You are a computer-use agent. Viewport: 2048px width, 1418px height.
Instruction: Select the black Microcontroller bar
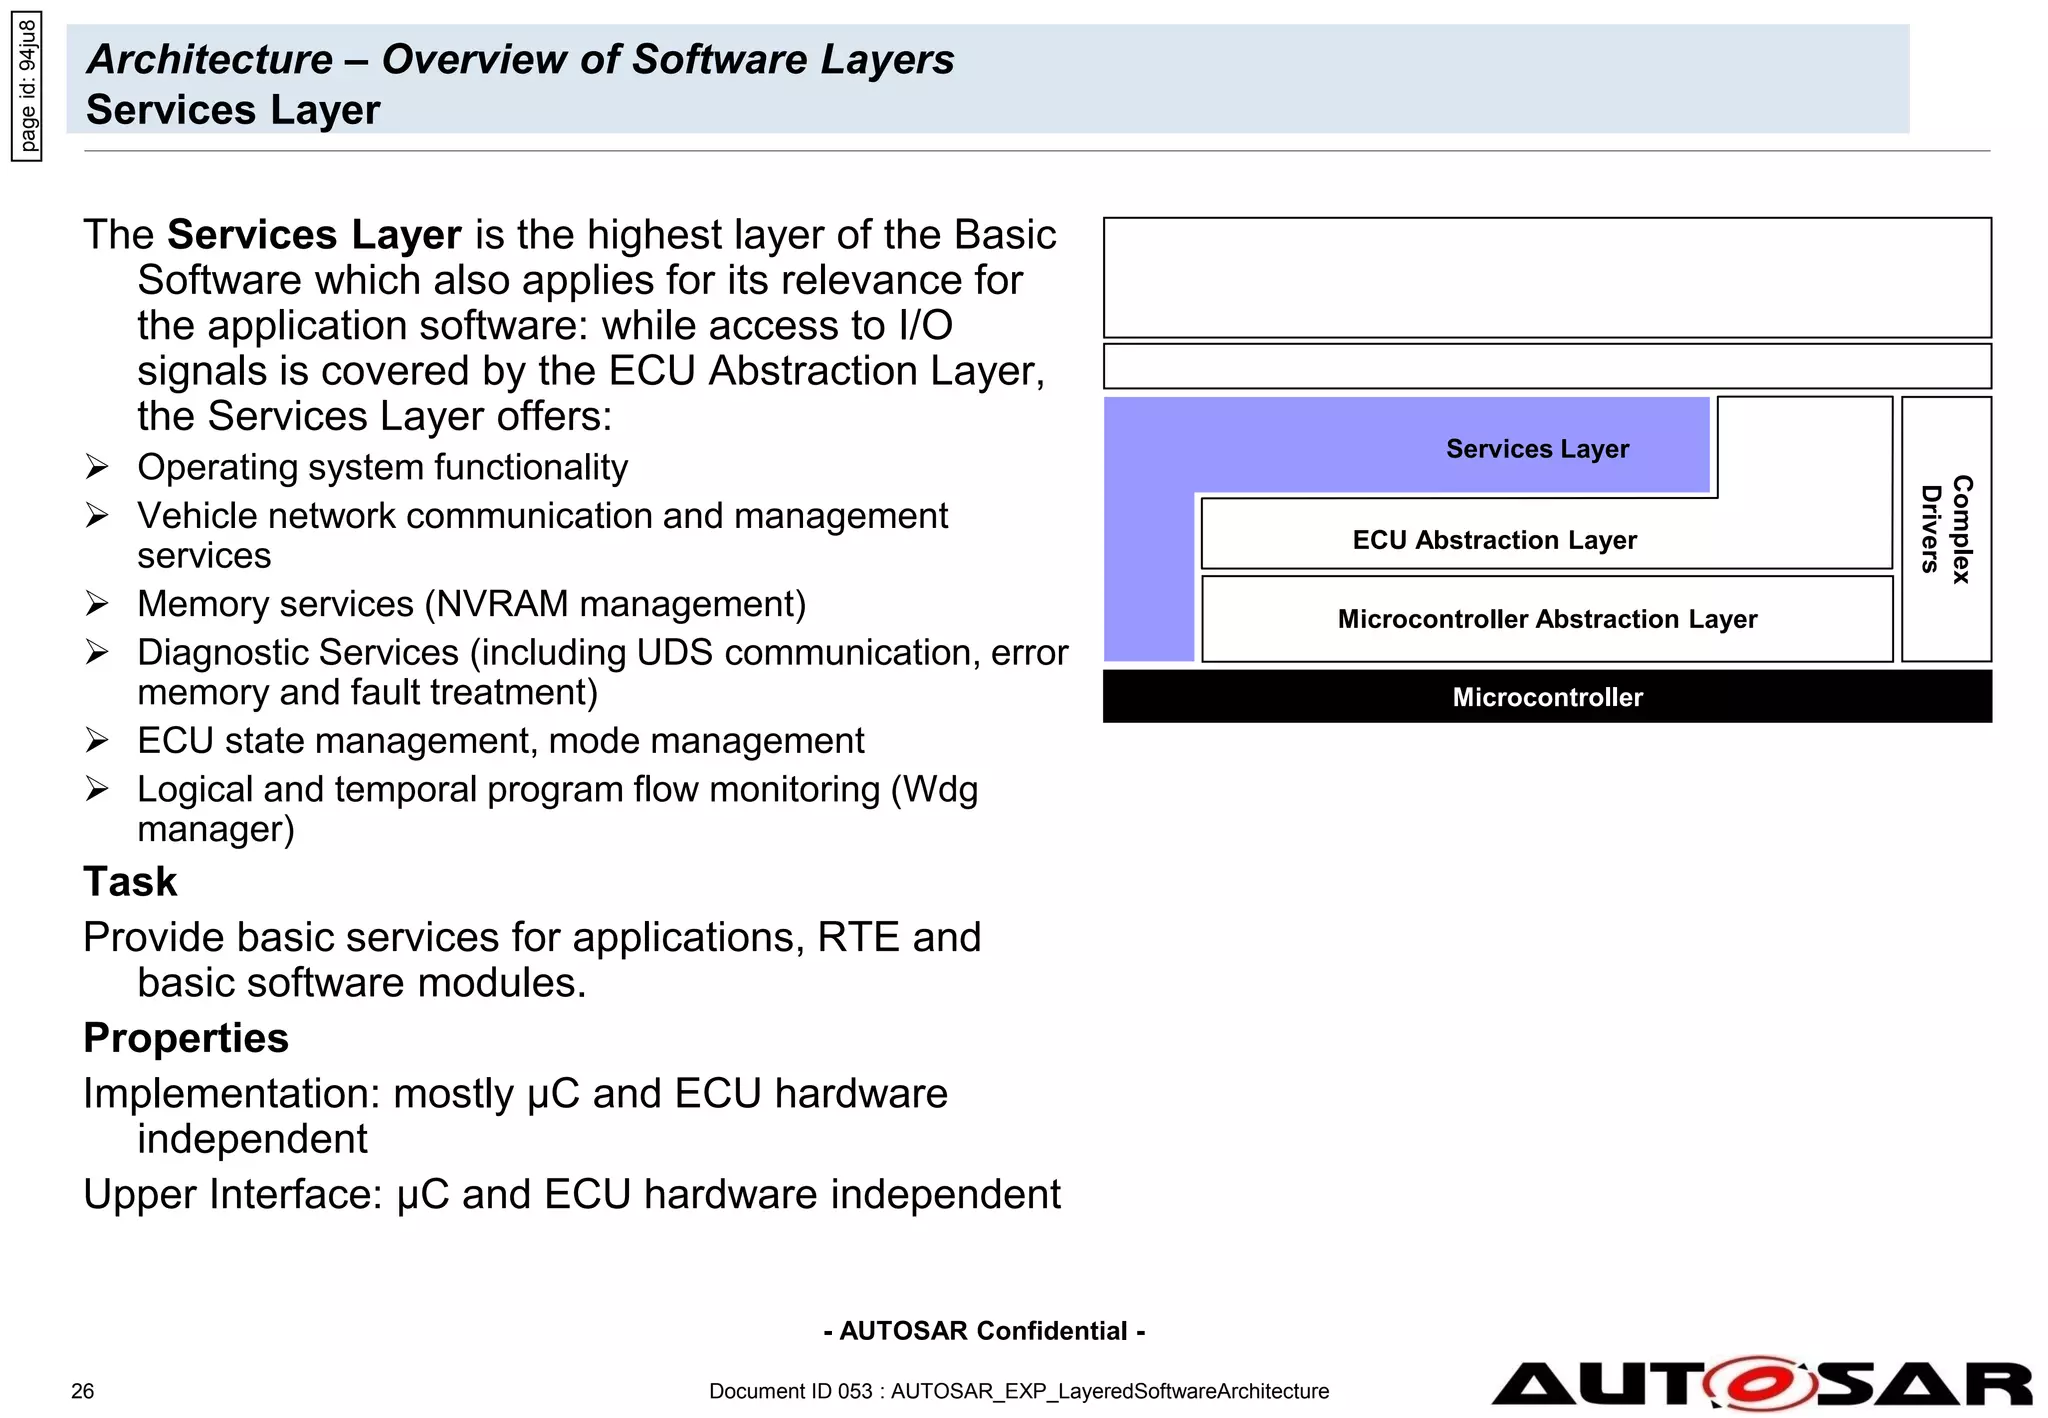(x=1547, y=696)
